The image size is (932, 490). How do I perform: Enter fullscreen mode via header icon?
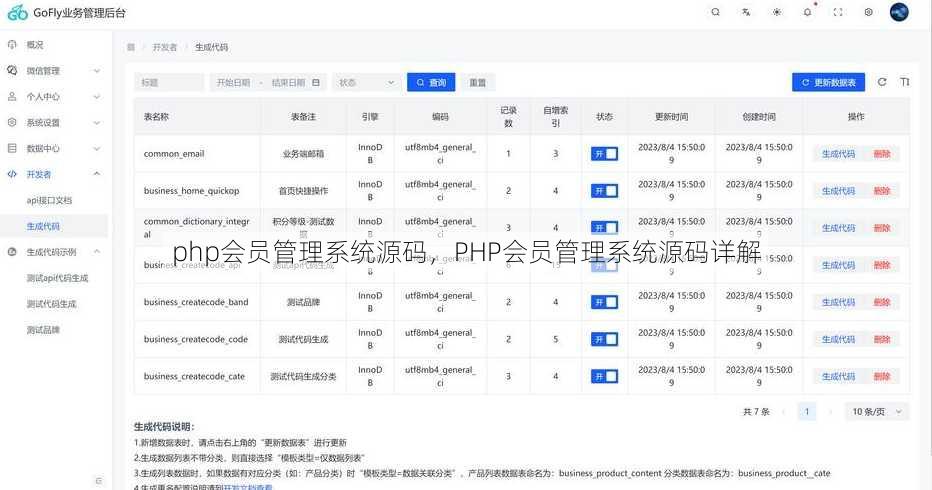coord(838,12)
